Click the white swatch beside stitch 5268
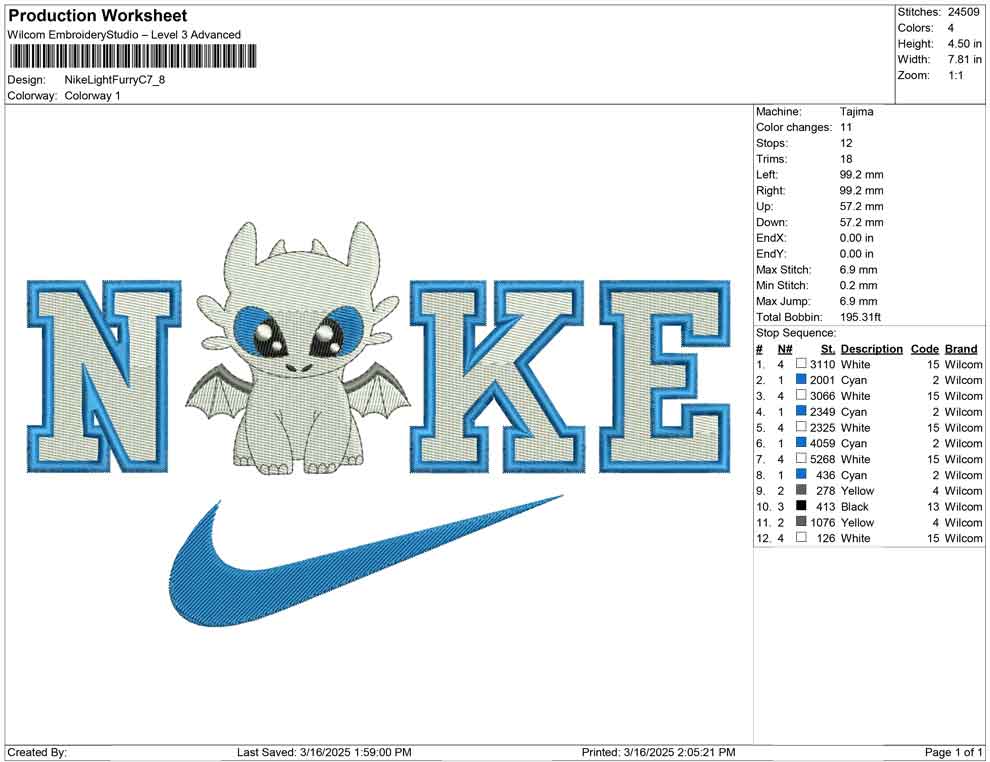The image size is (990, 762). coord(801,458)
